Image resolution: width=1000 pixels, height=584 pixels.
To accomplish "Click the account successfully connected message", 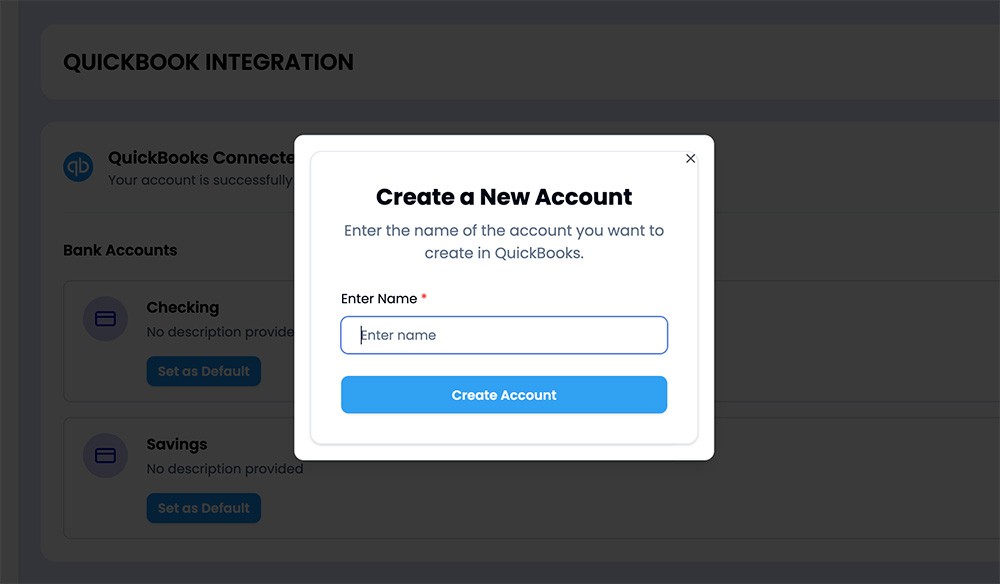I will (200, 180).
